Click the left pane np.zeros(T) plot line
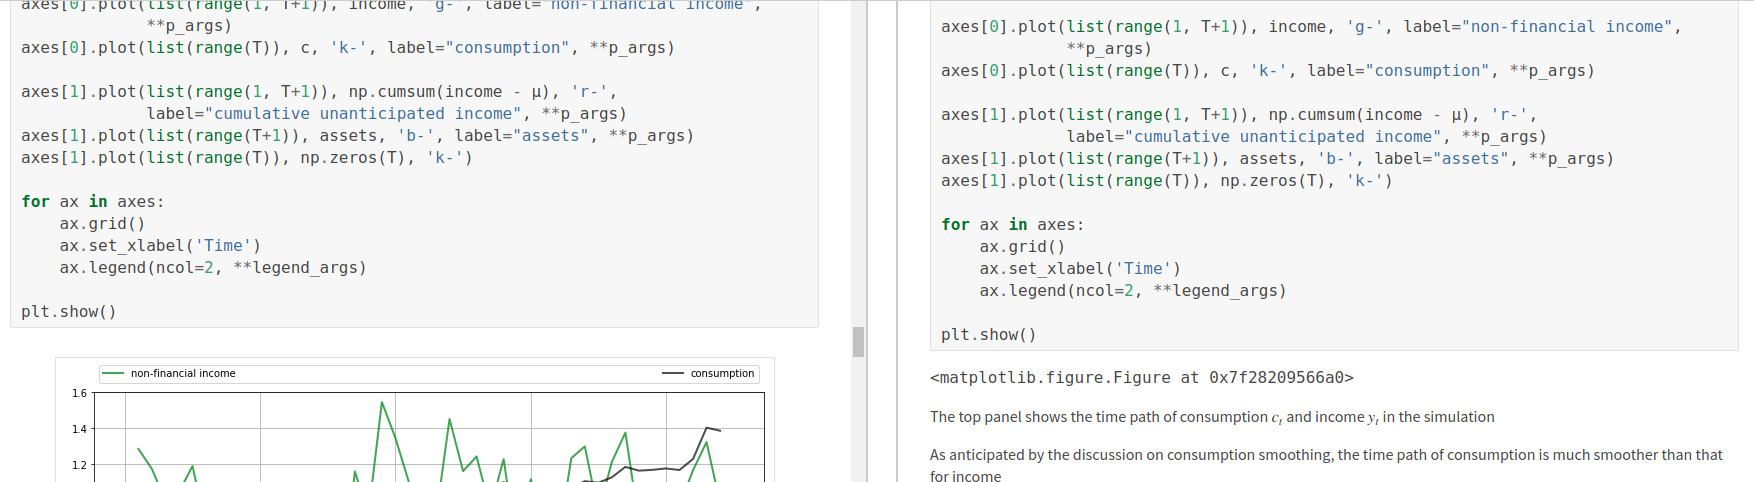The height and width of the screenshot is (482, 1754). (x=247, y=158)
